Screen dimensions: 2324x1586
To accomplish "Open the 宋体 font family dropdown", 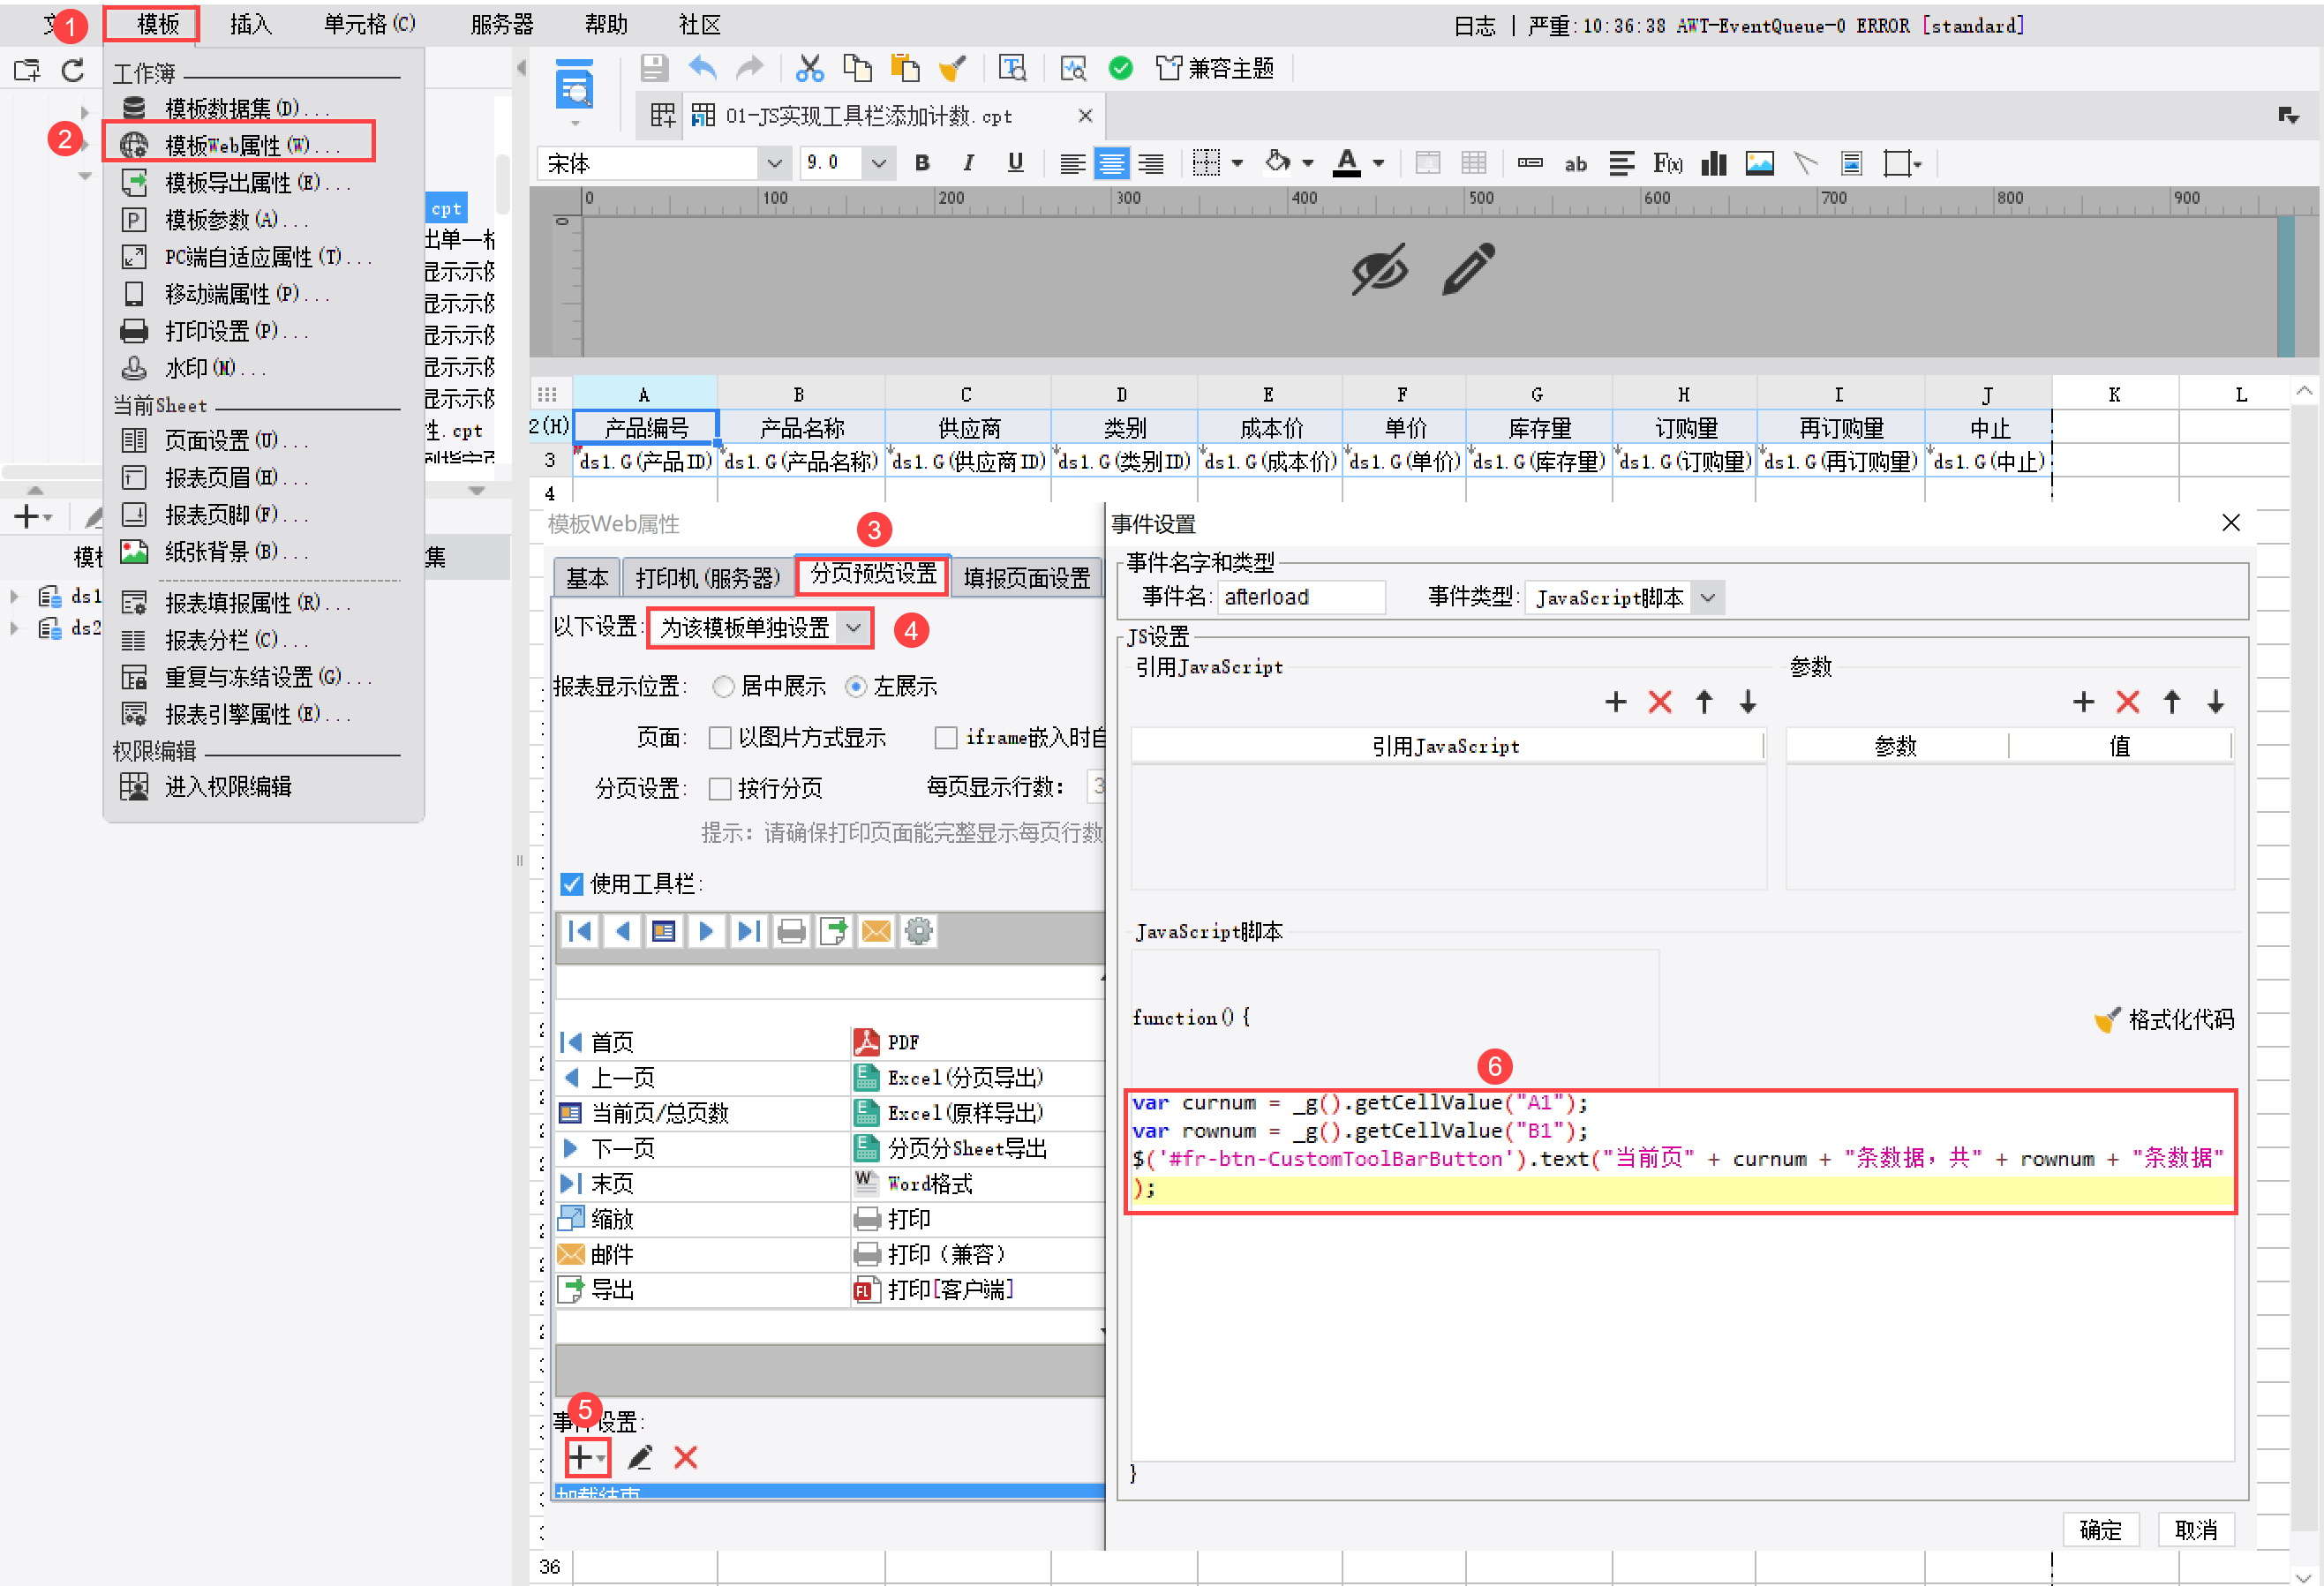I will tap(773, 163).
